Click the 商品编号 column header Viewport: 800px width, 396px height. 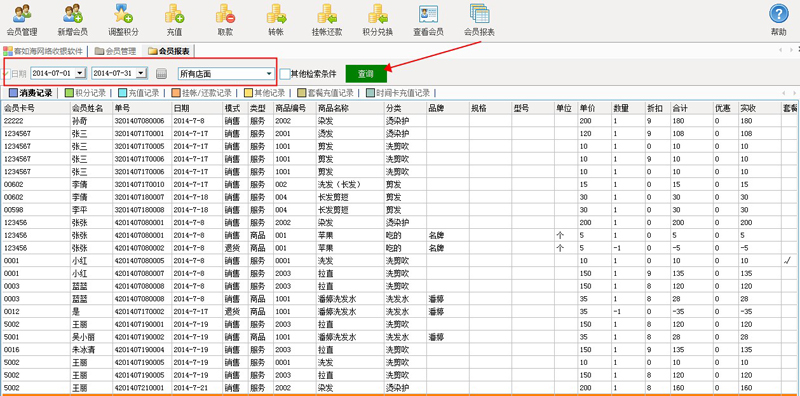click(x=294, y=108)
